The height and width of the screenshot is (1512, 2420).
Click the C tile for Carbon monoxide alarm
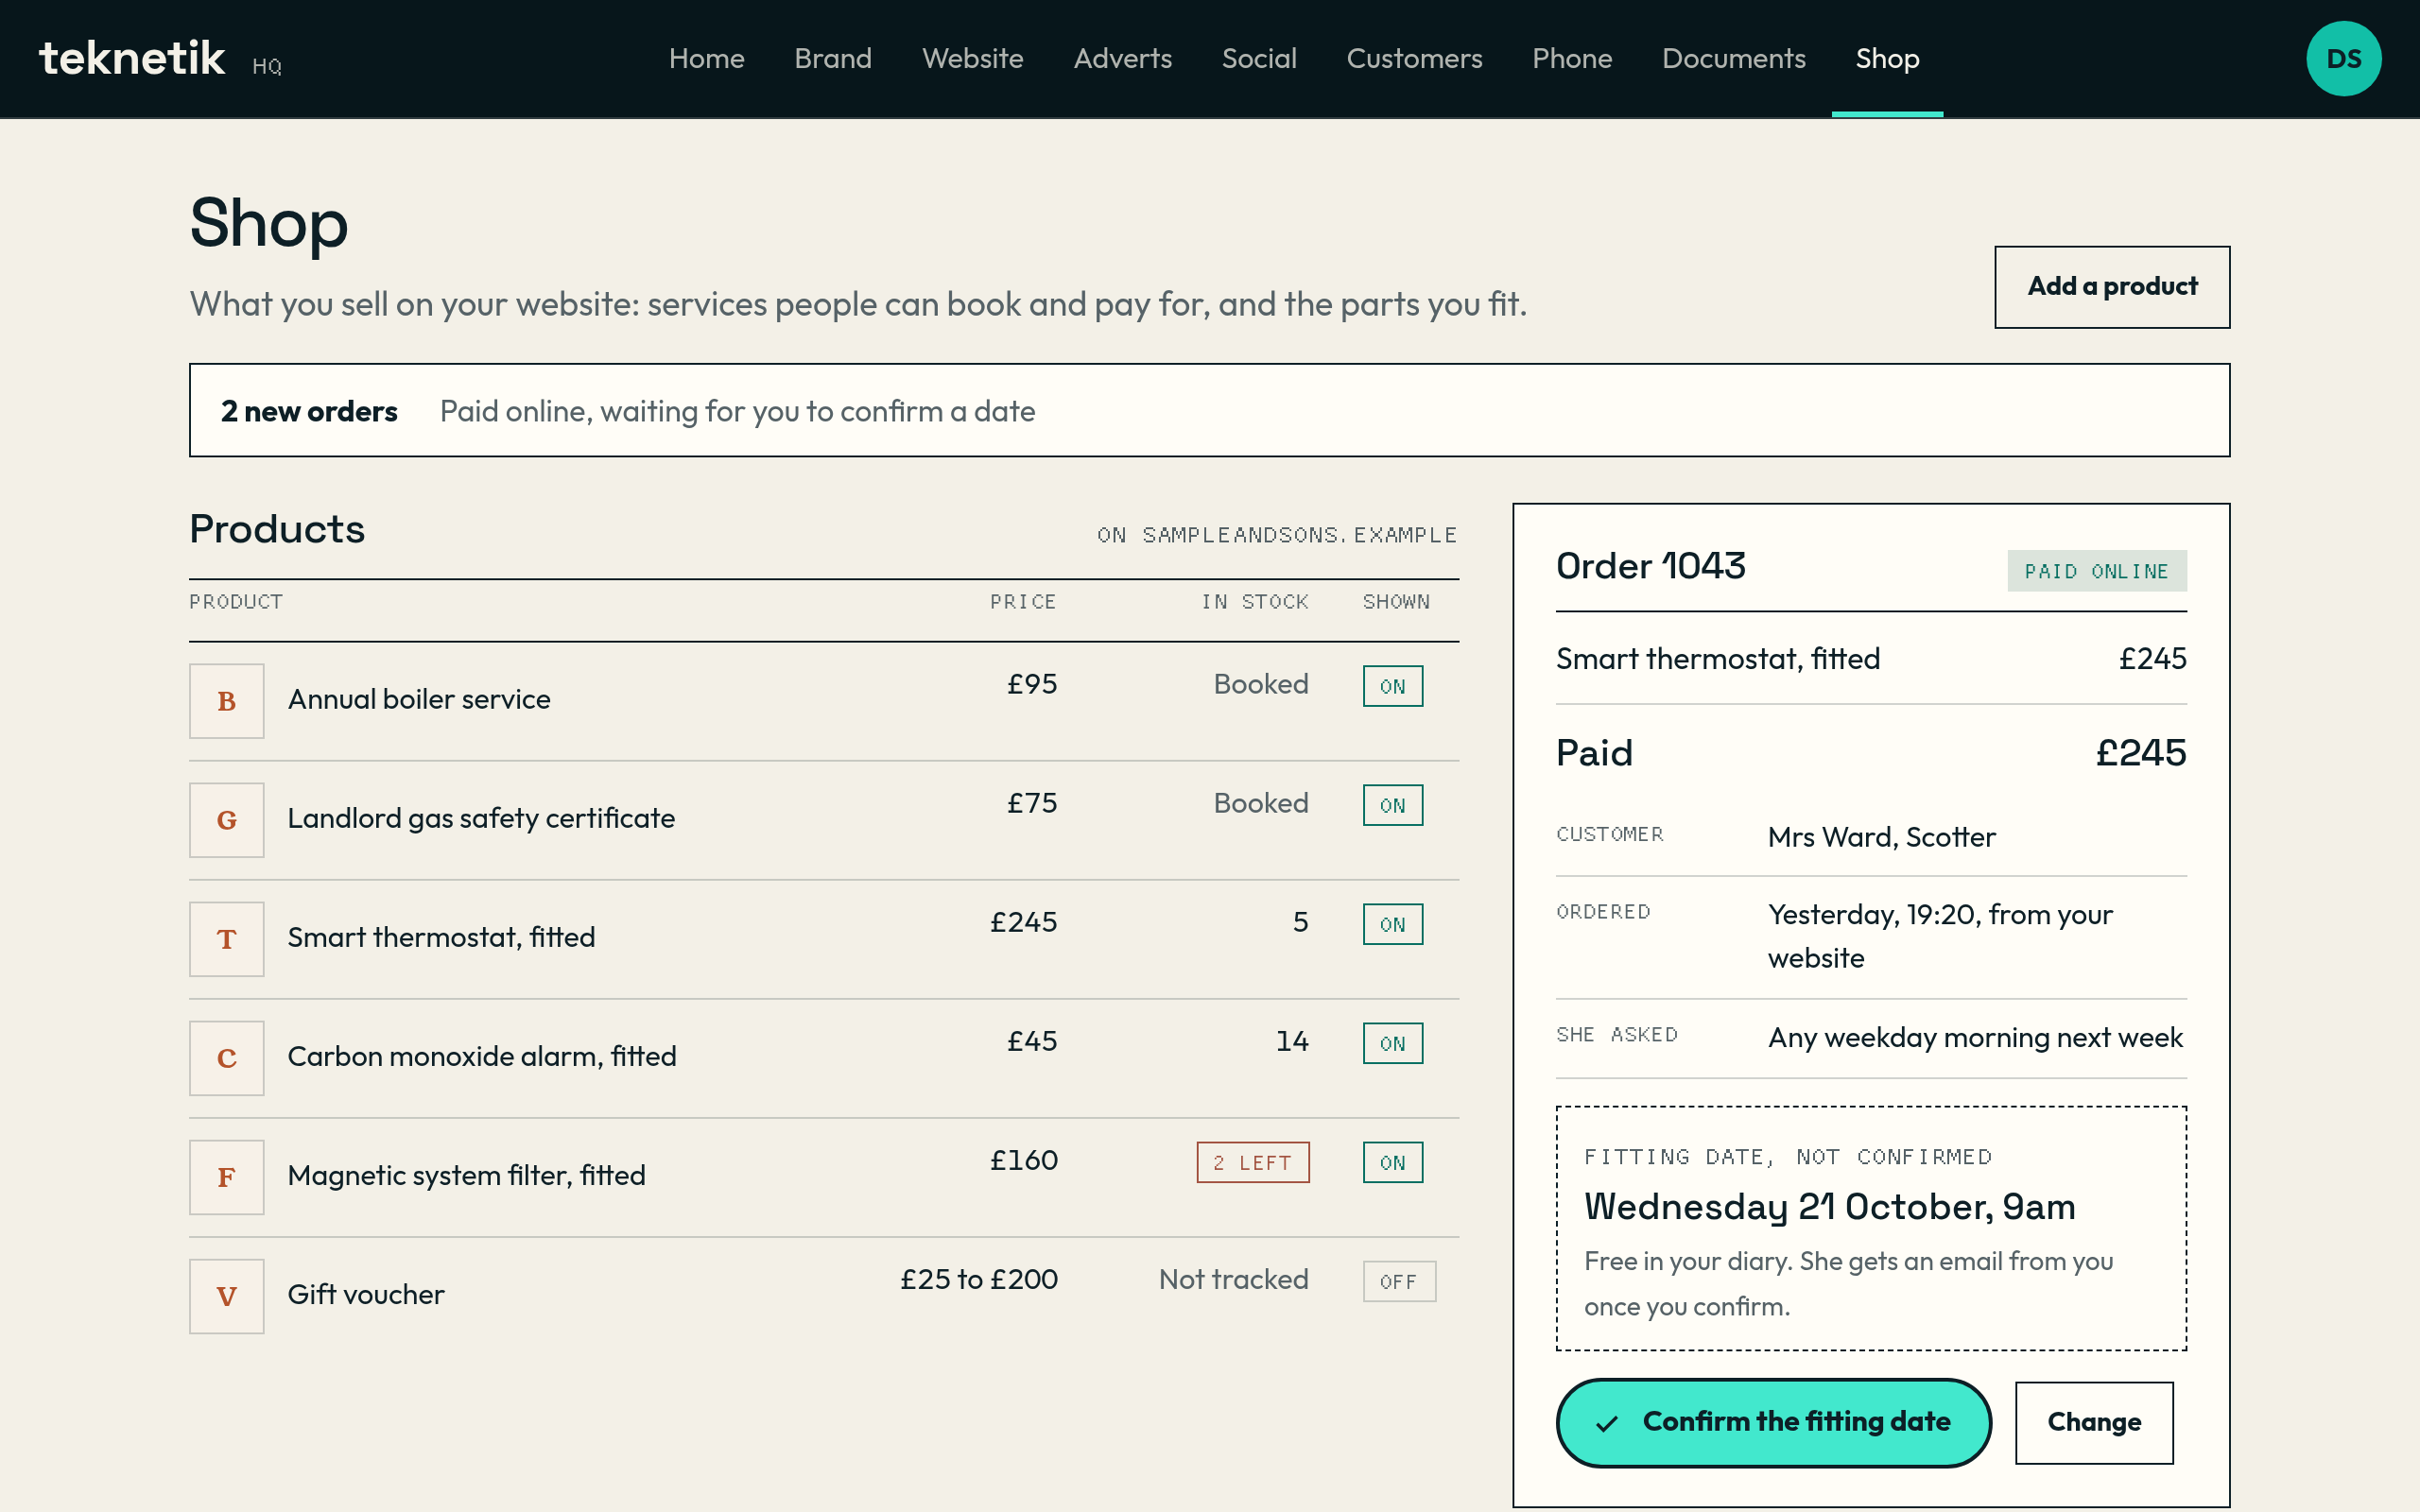(x=227, y=1058)
